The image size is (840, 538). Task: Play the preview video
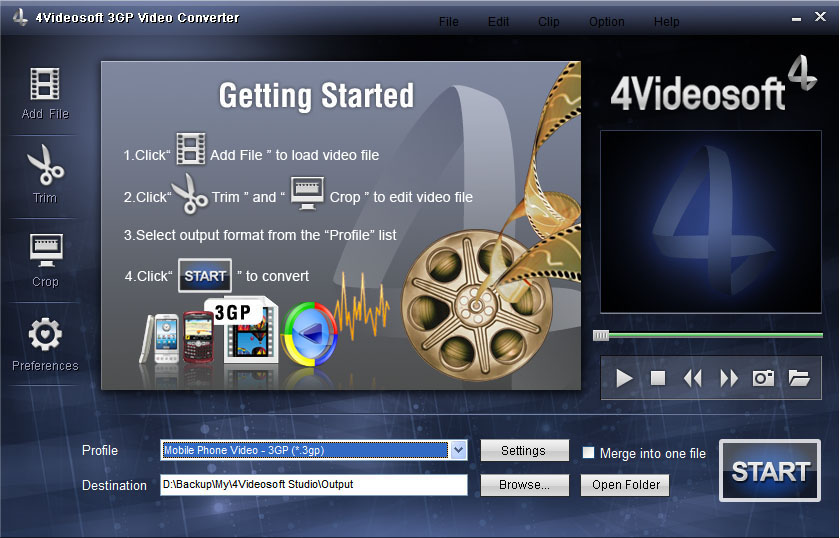point(624,378)
